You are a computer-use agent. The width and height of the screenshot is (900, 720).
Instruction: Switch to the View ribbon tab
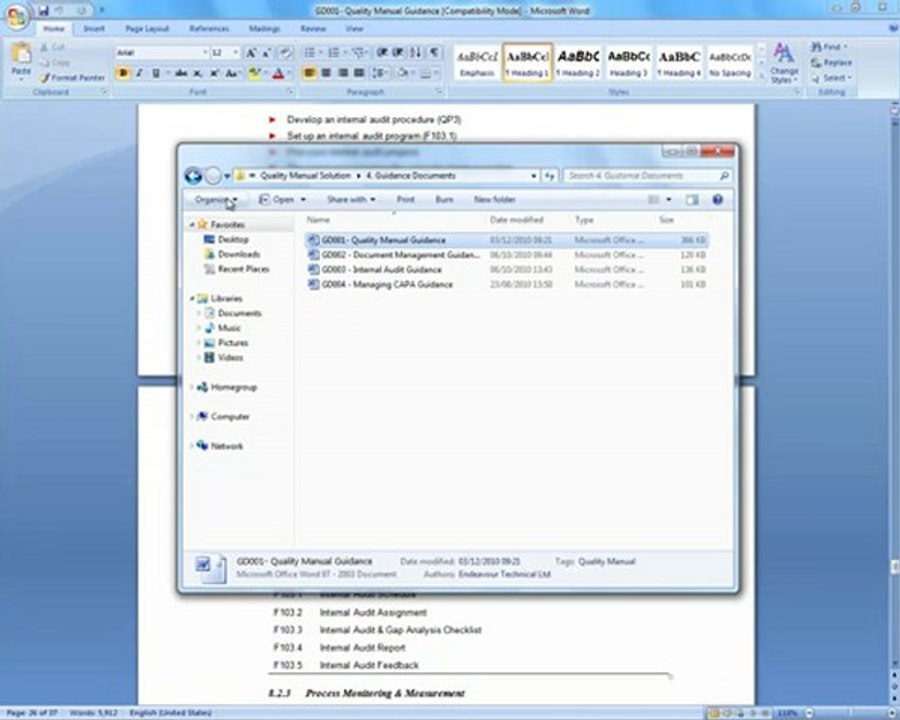pos(354,28)
